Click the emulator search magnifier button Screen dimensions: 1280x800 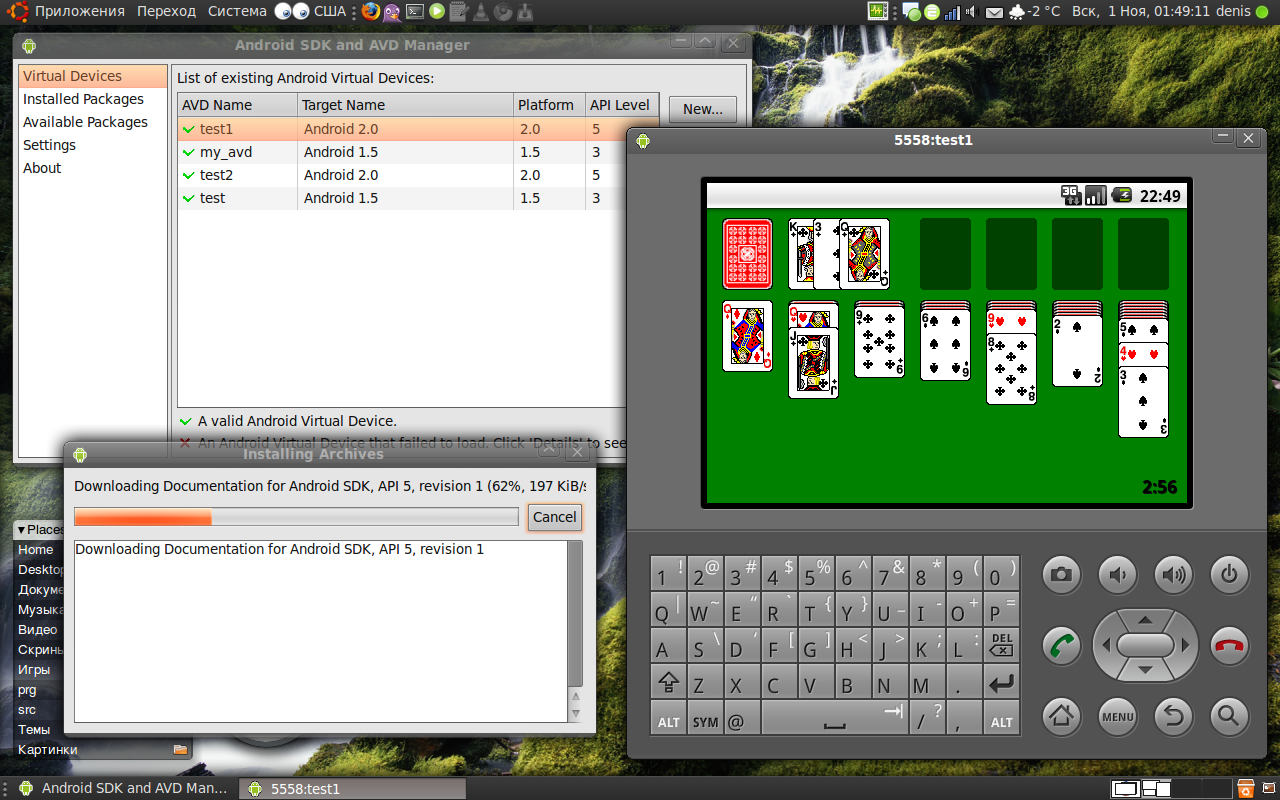[x=1229, y=716]
